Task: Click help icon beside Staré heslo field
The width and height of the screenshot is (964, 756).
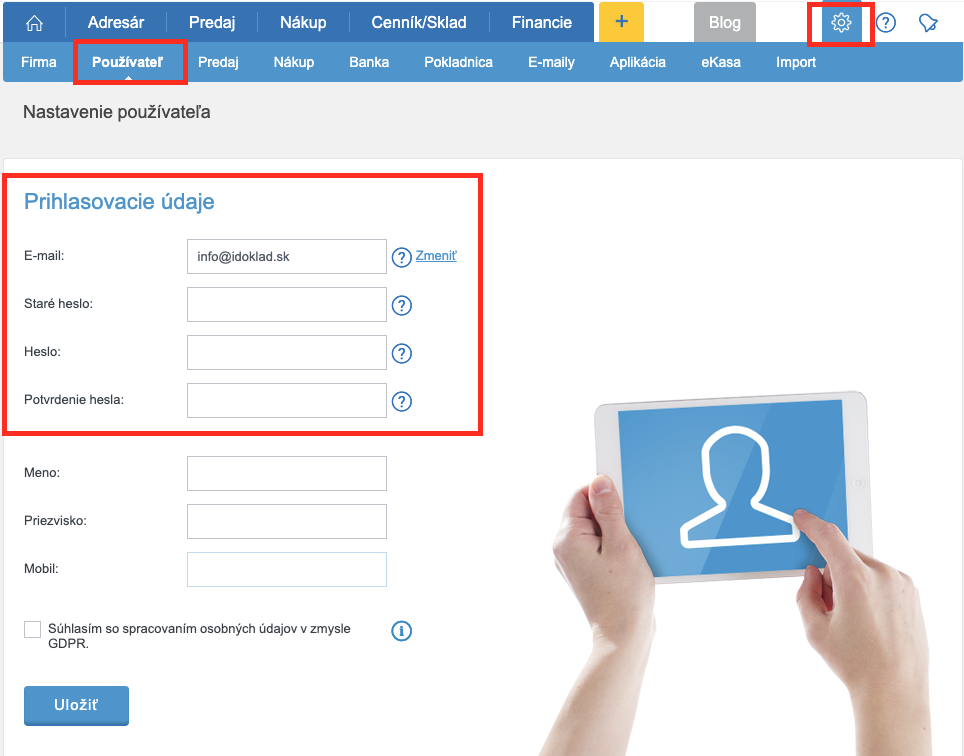Action: point(402,305)
